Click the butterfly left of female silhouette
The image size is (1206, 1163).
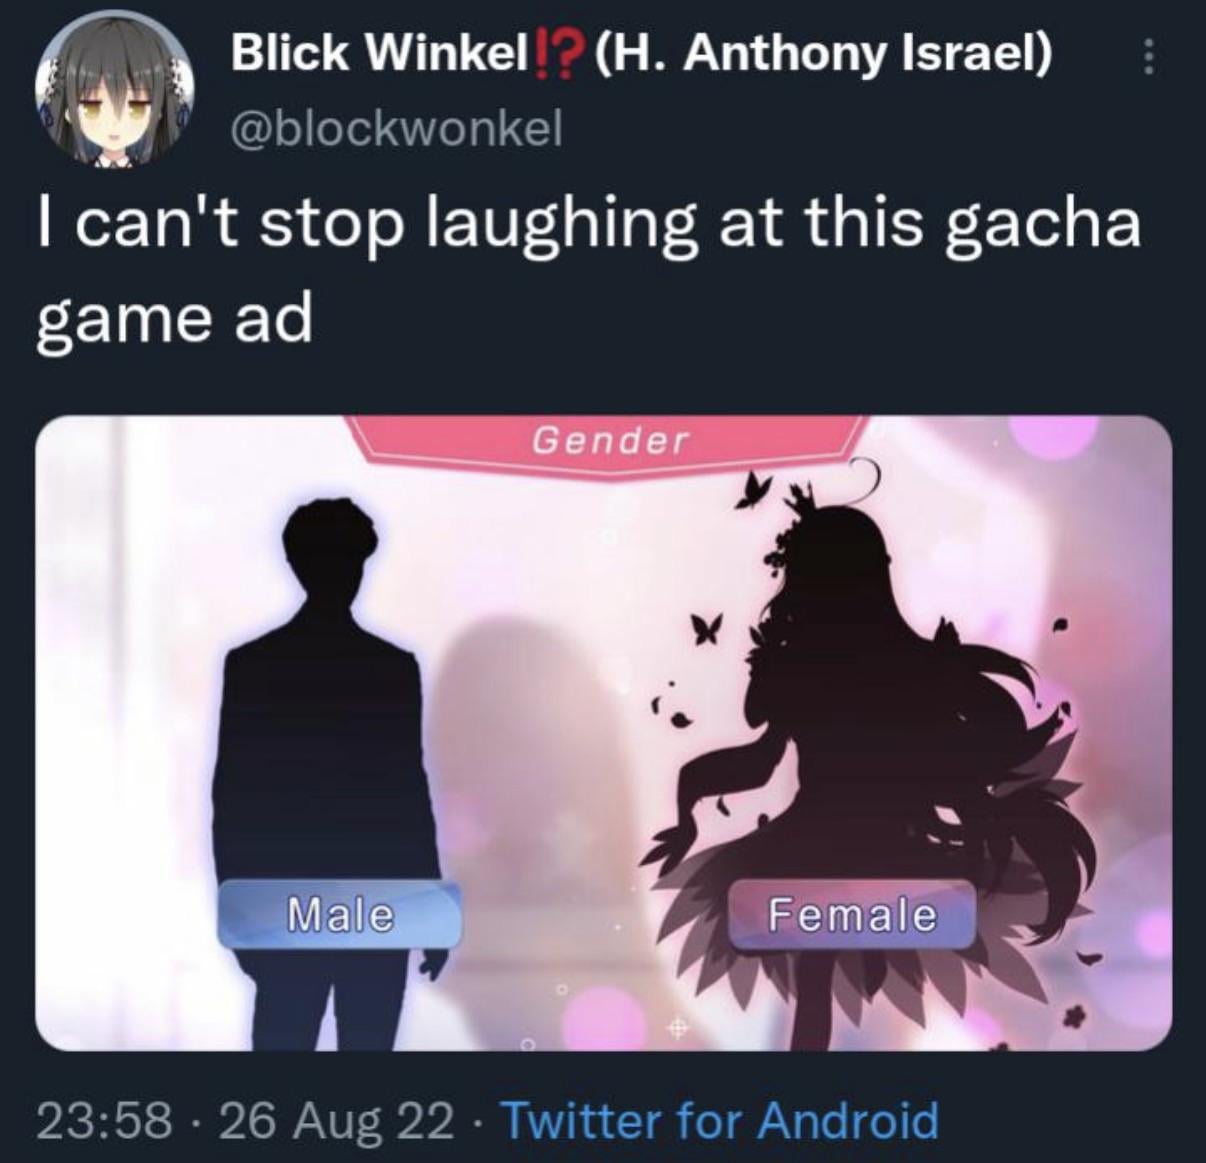coord(707,628)
